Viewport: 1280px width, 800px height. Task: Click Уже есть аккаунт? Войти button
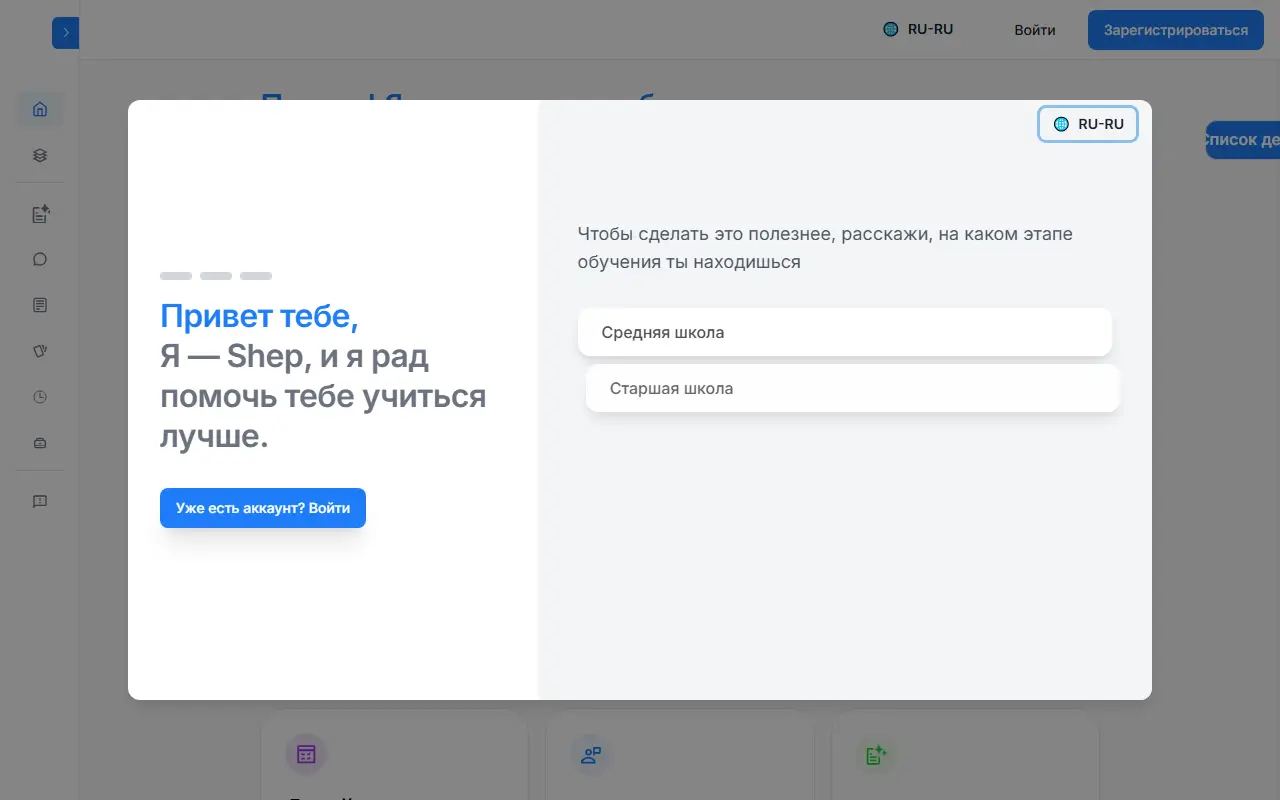pos(263,508)
